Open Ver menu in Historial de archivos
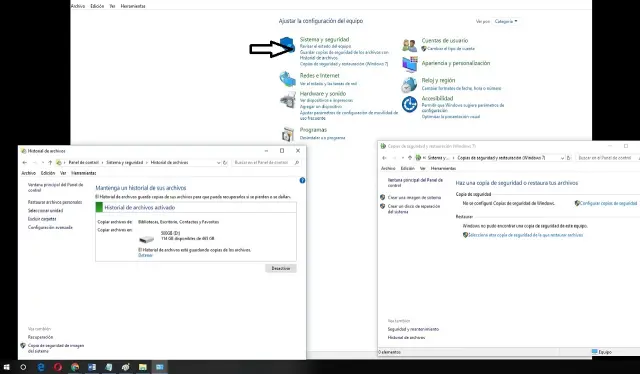Screen dimensions: 640x374 pos(63,173)
